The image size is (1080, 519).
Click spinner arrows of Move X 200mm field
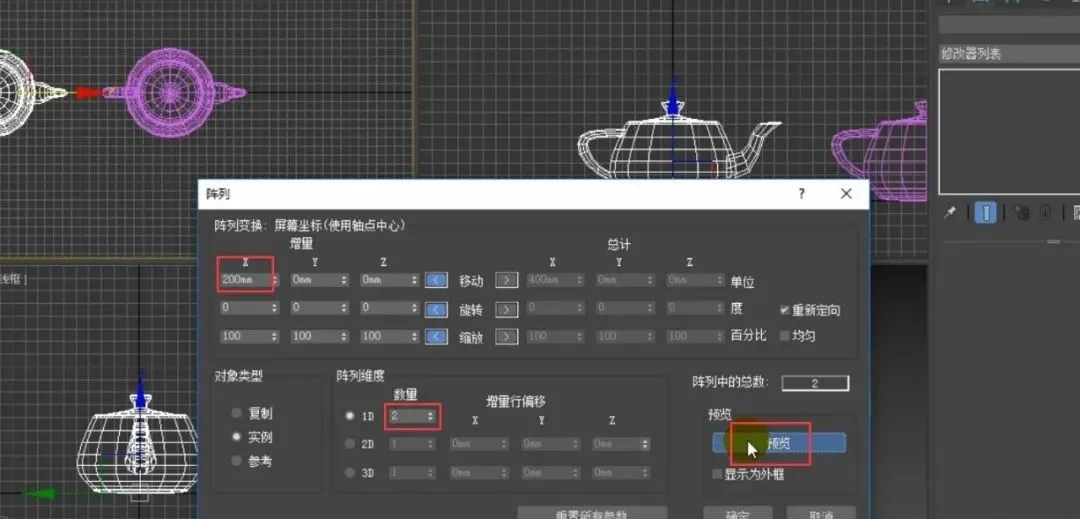pyautogui.click(x=274, y=280)
